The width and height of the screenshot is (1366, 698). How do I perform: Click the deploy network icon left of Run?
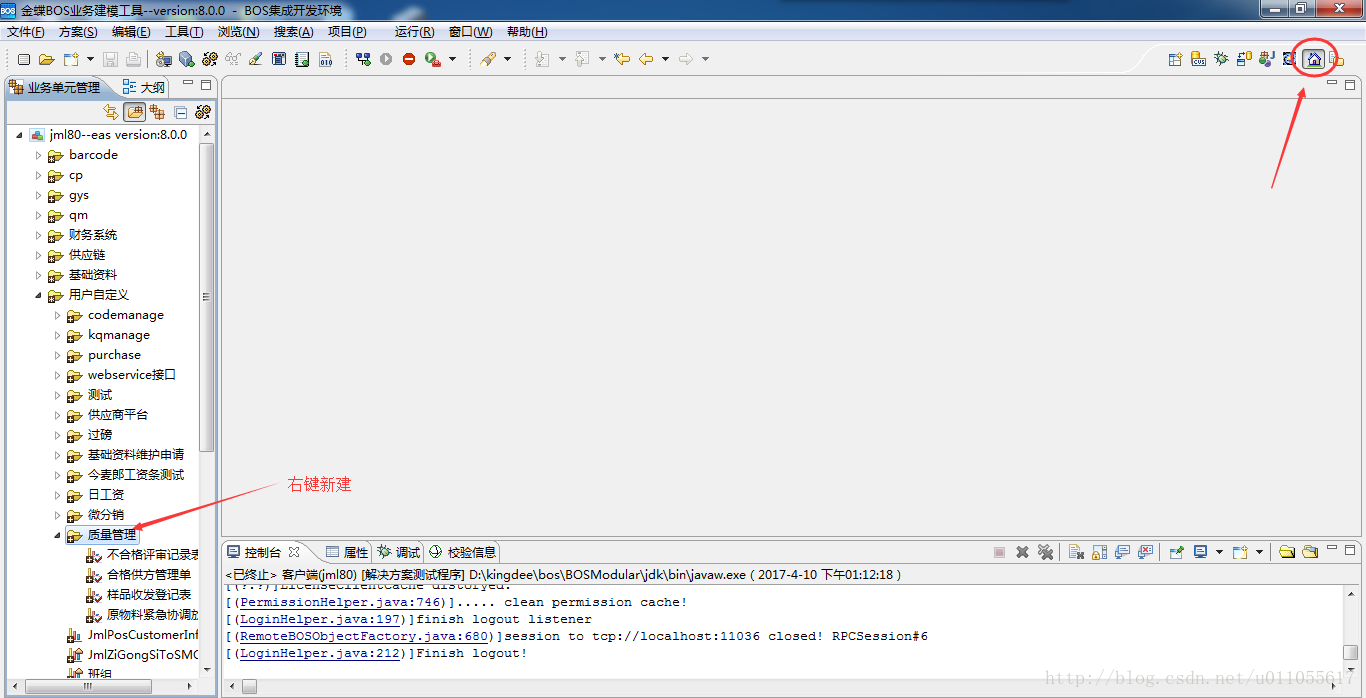pos(363,60)
